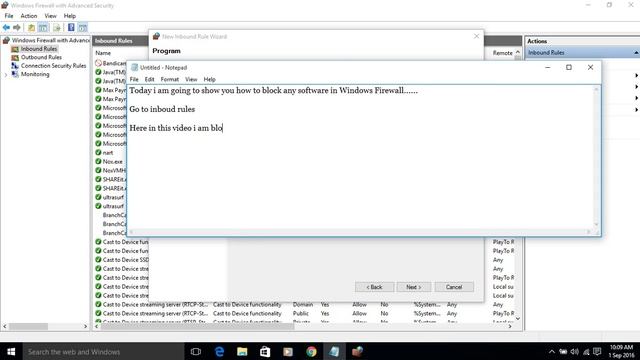Click the Notepad vertical scrollbar
The height and width of the screenshot is (360, 640).
596,158
